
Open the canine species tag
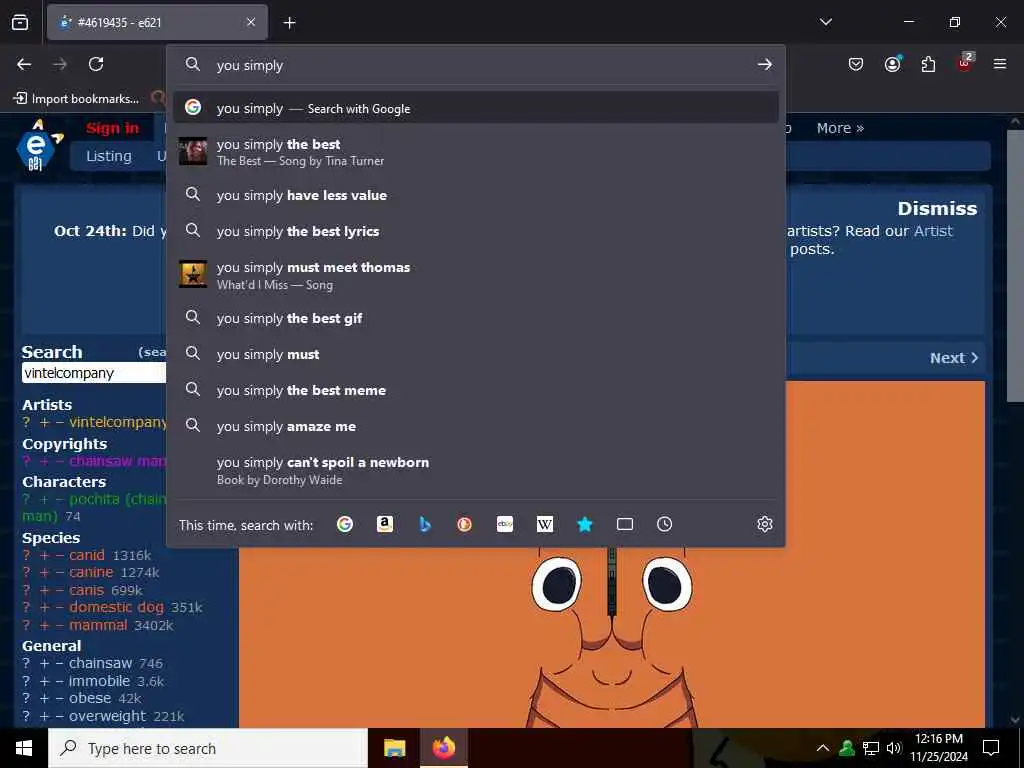coord(91,572)
